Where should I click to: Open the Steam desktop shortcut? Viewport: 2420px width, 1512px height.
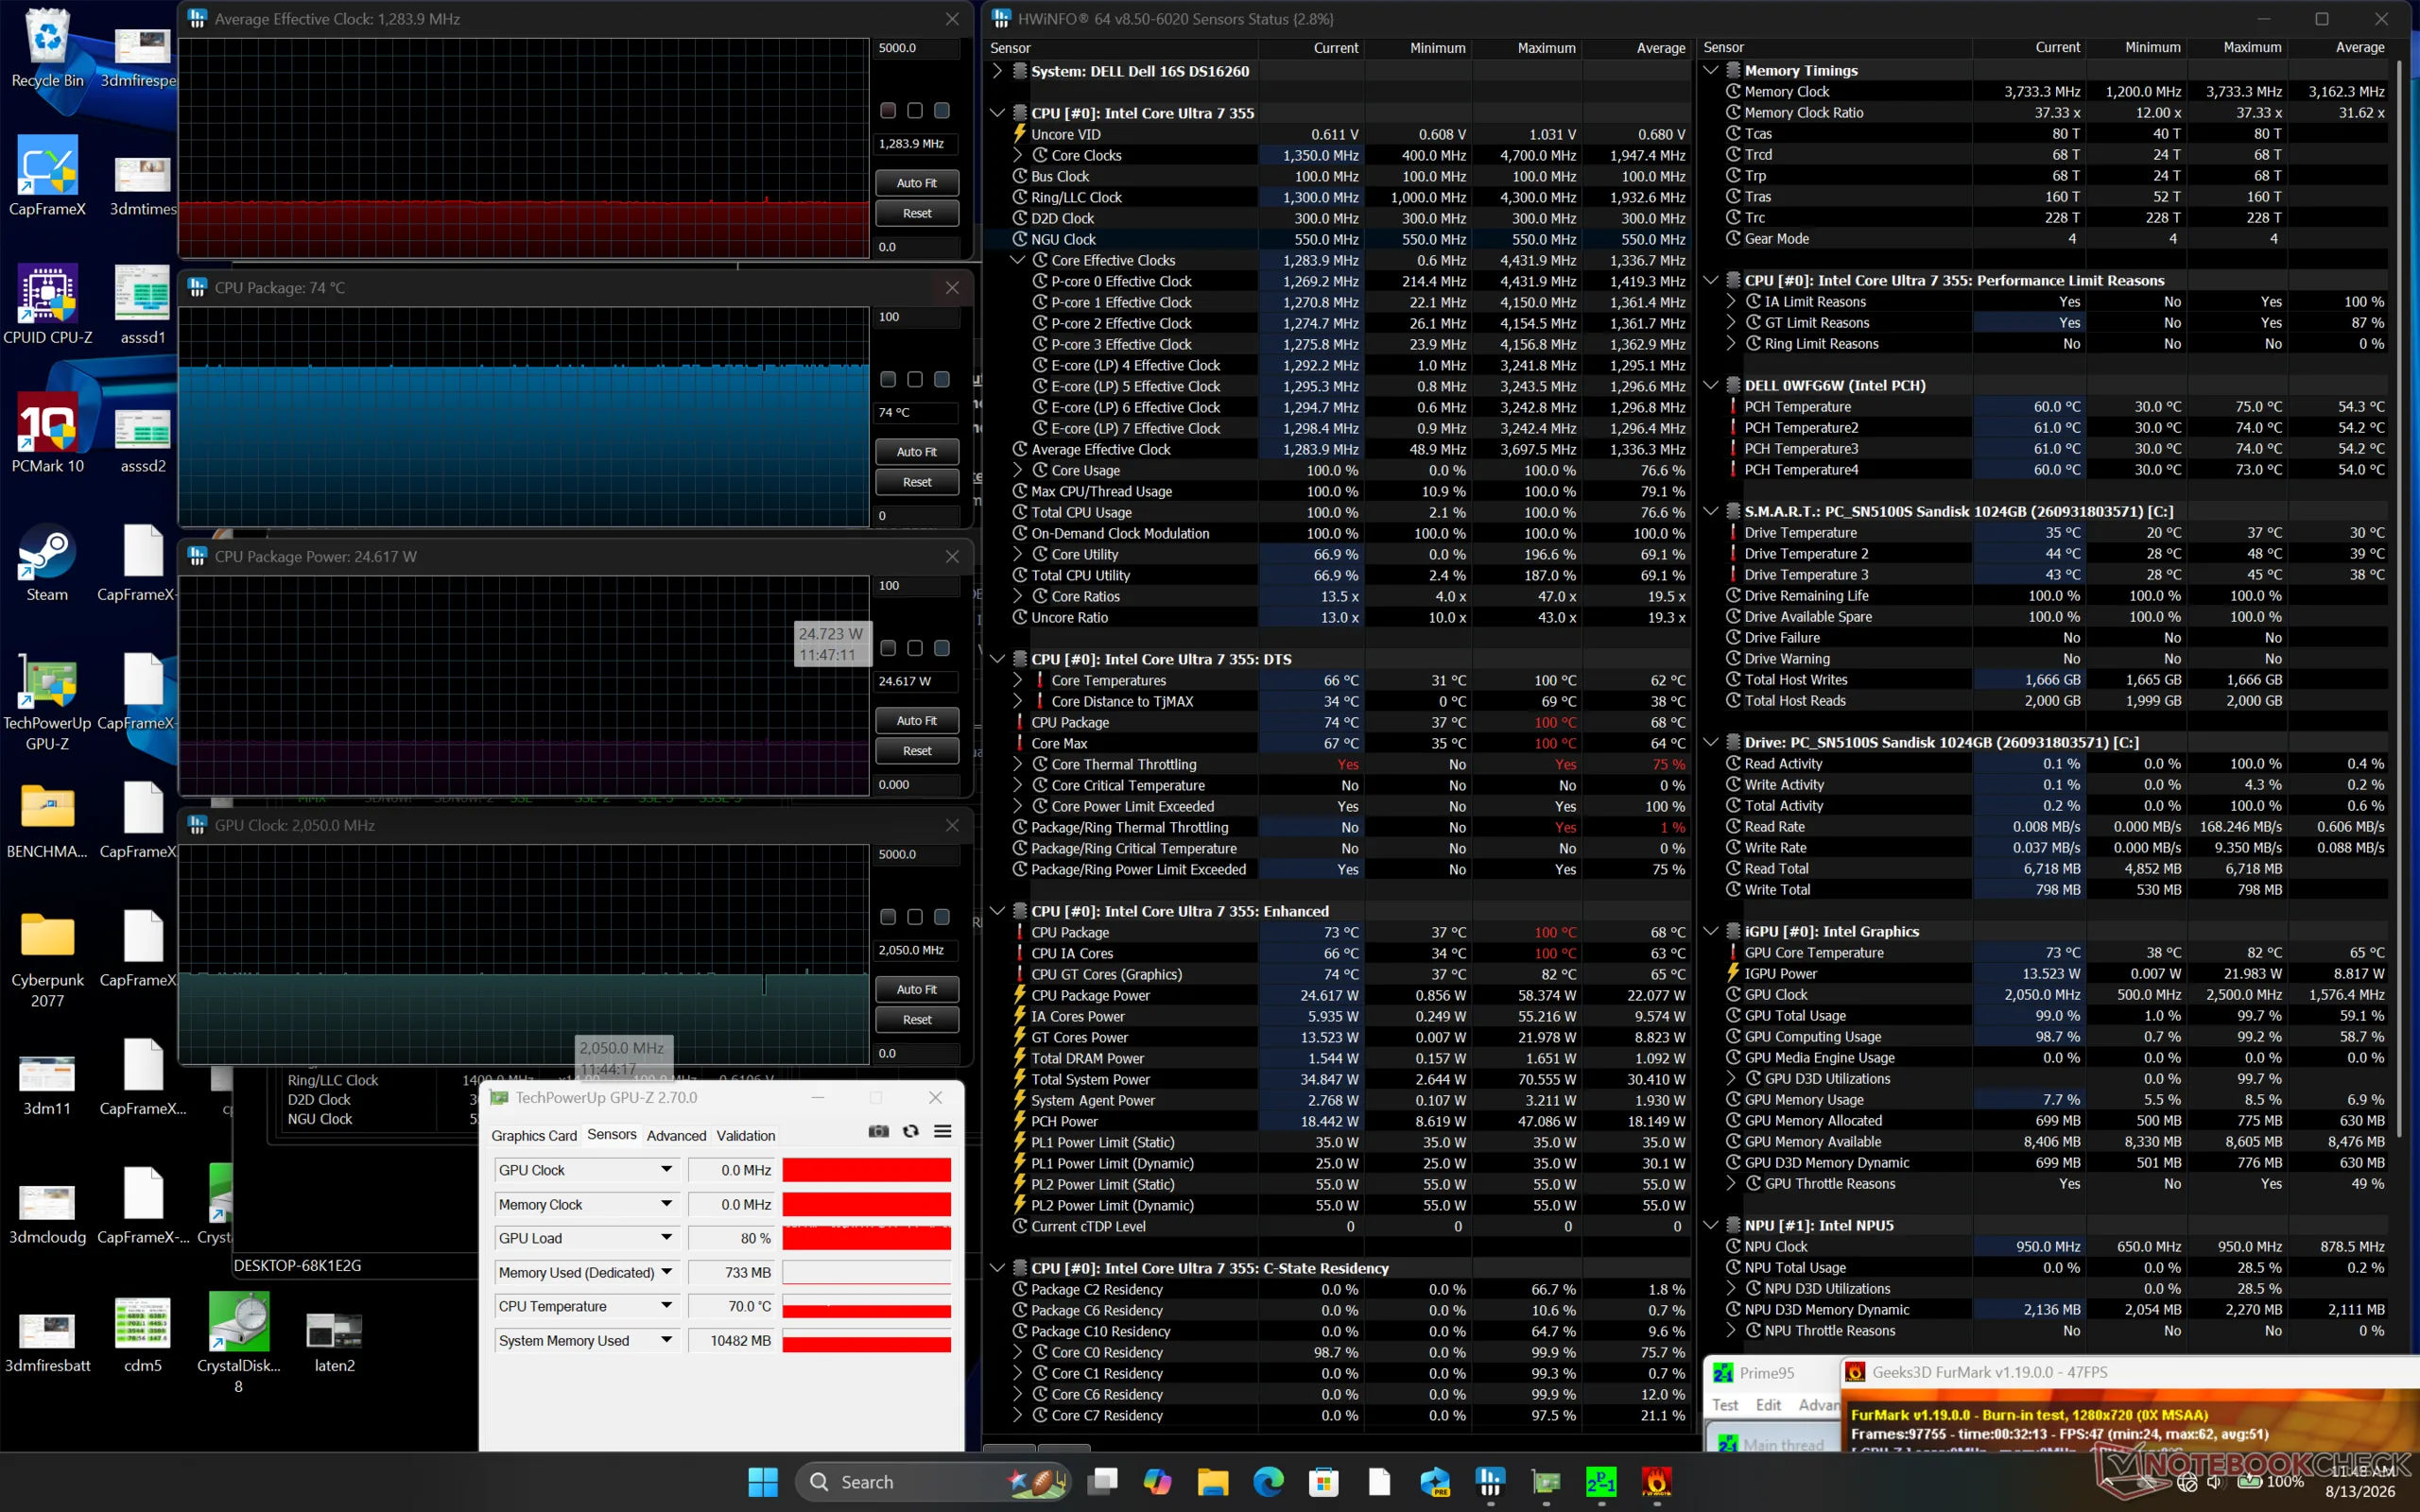coord(47,563)
